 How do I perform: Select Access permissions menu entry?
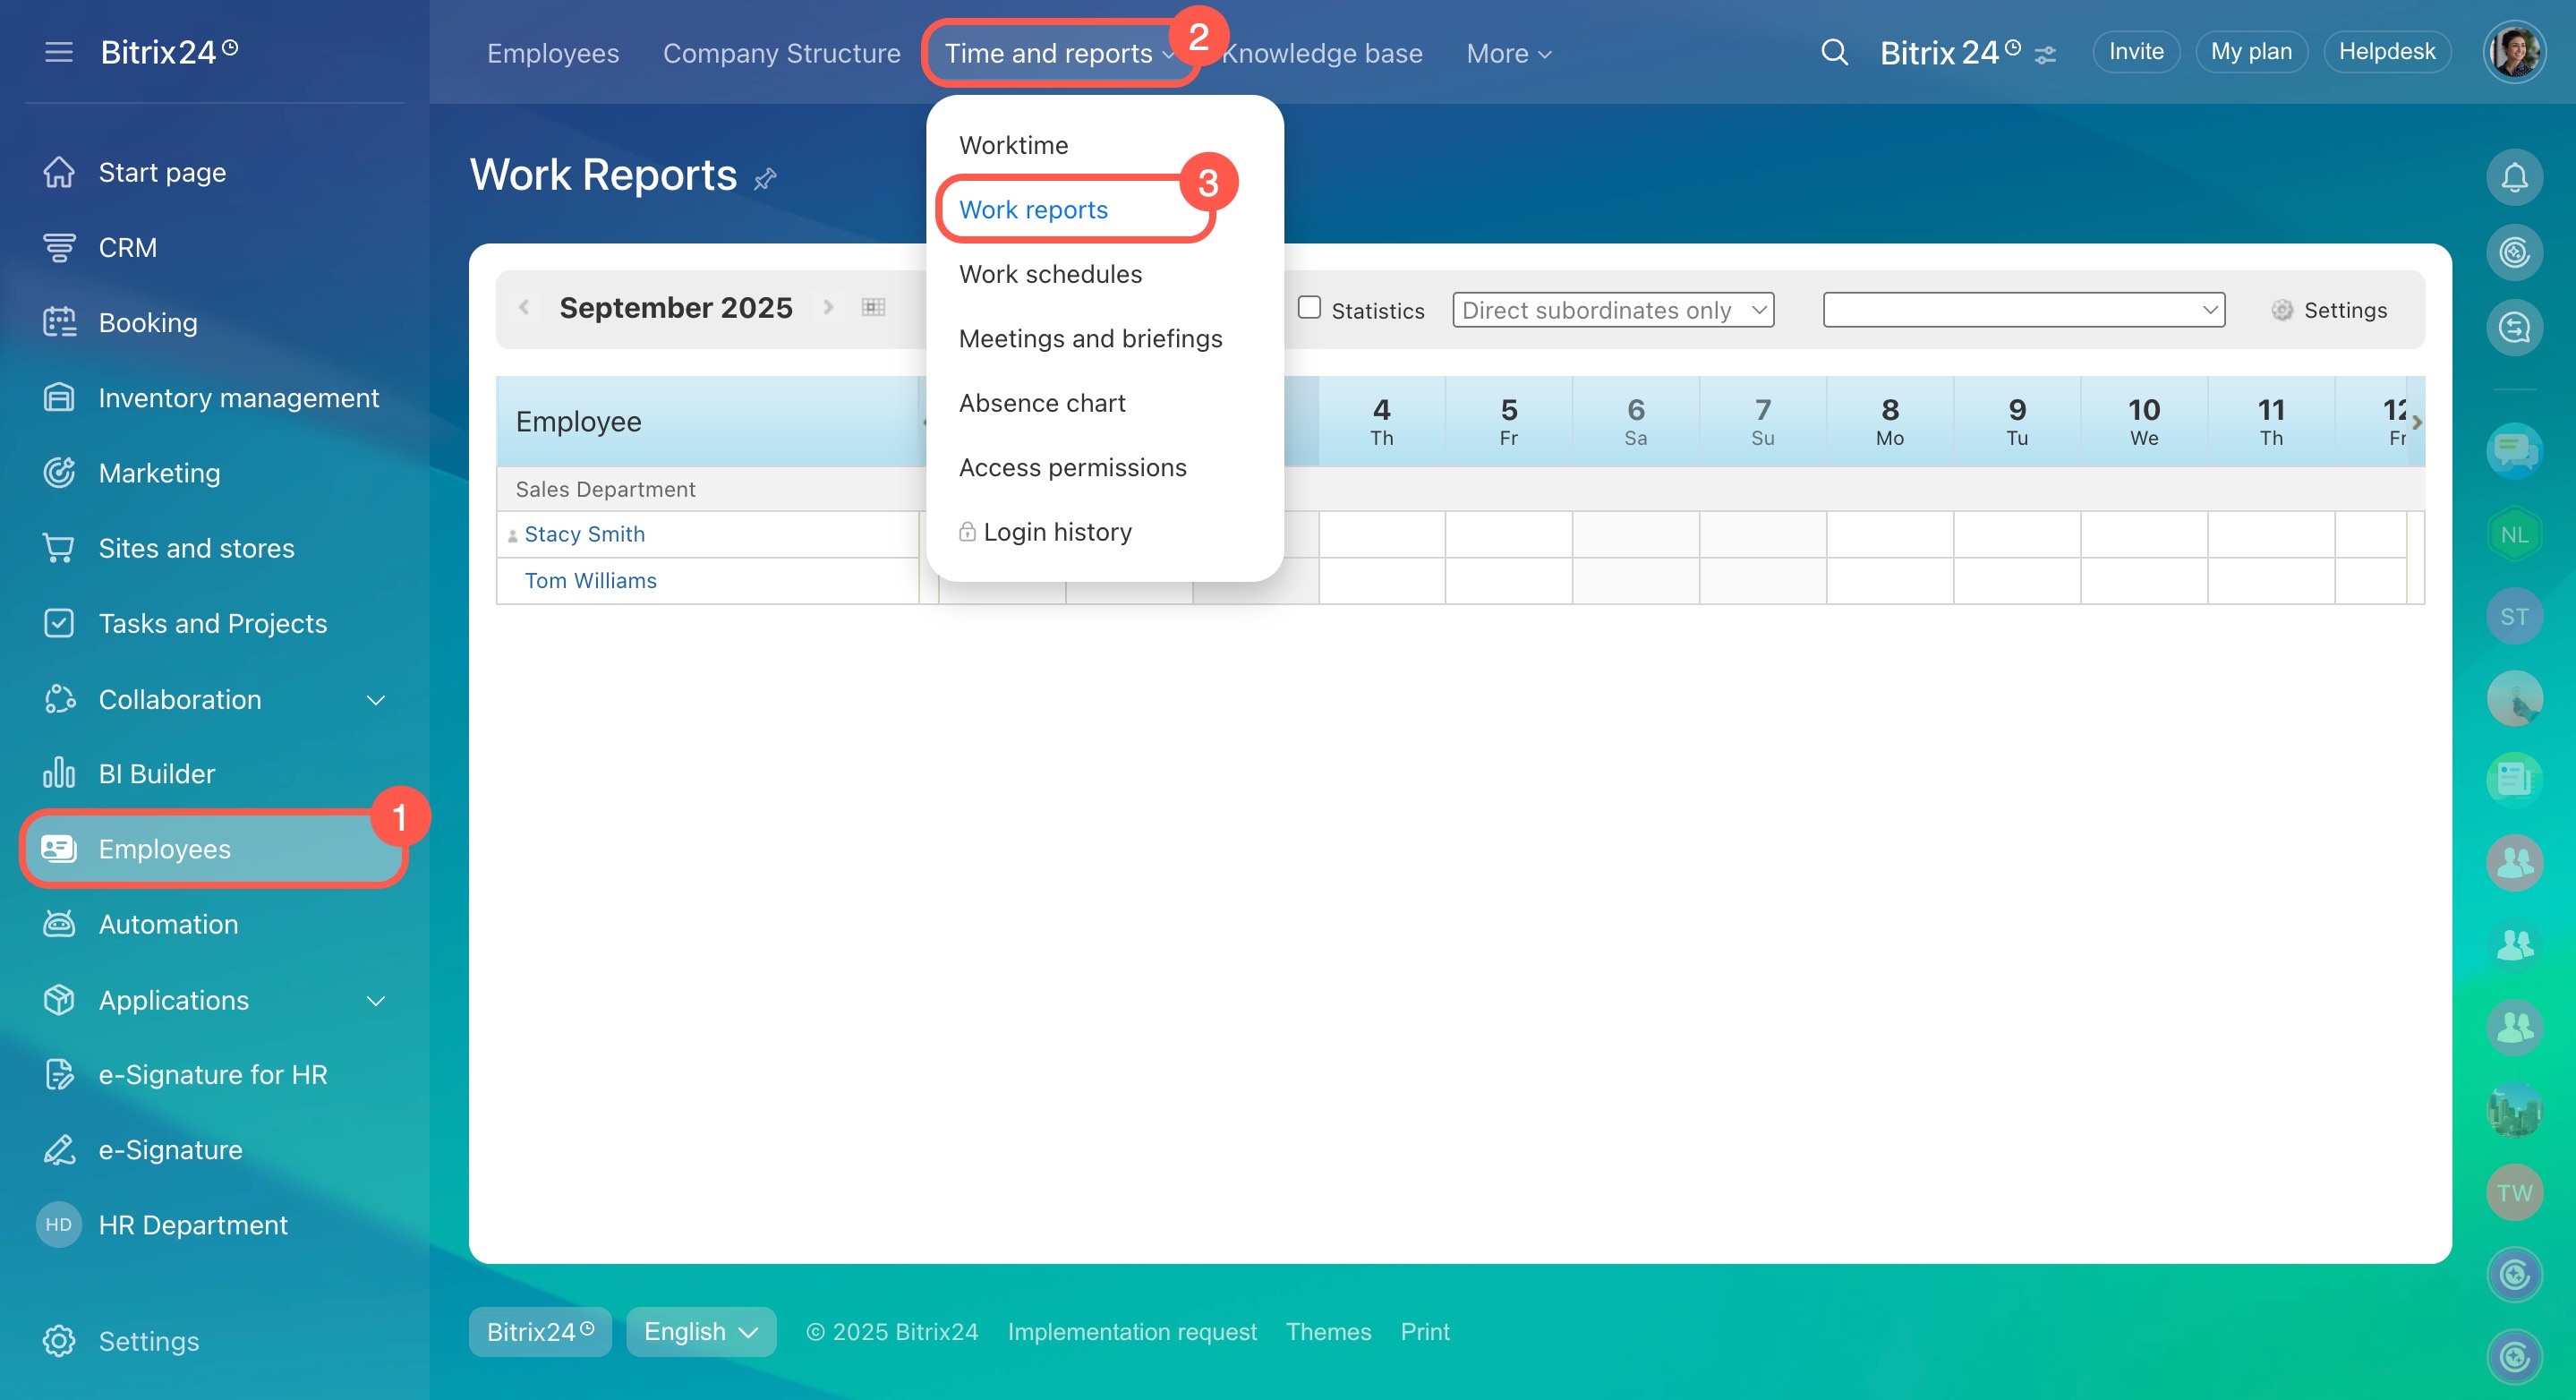[x=1072, y=467]
